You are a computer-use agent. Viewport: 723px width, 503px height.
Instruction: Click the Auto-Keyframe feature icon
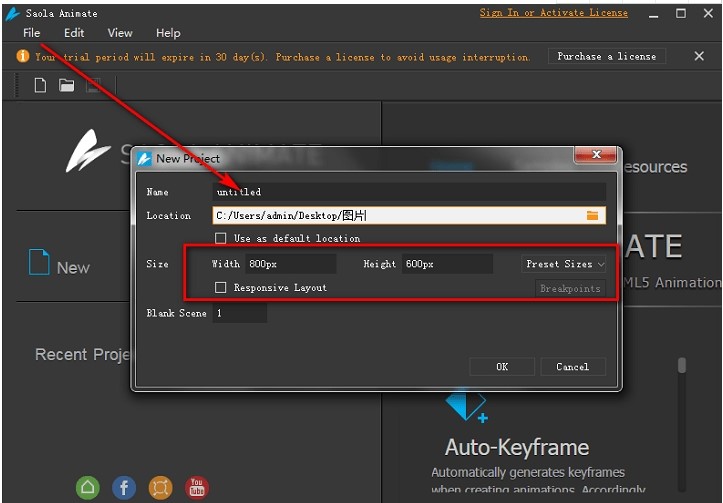pos(466,405)
